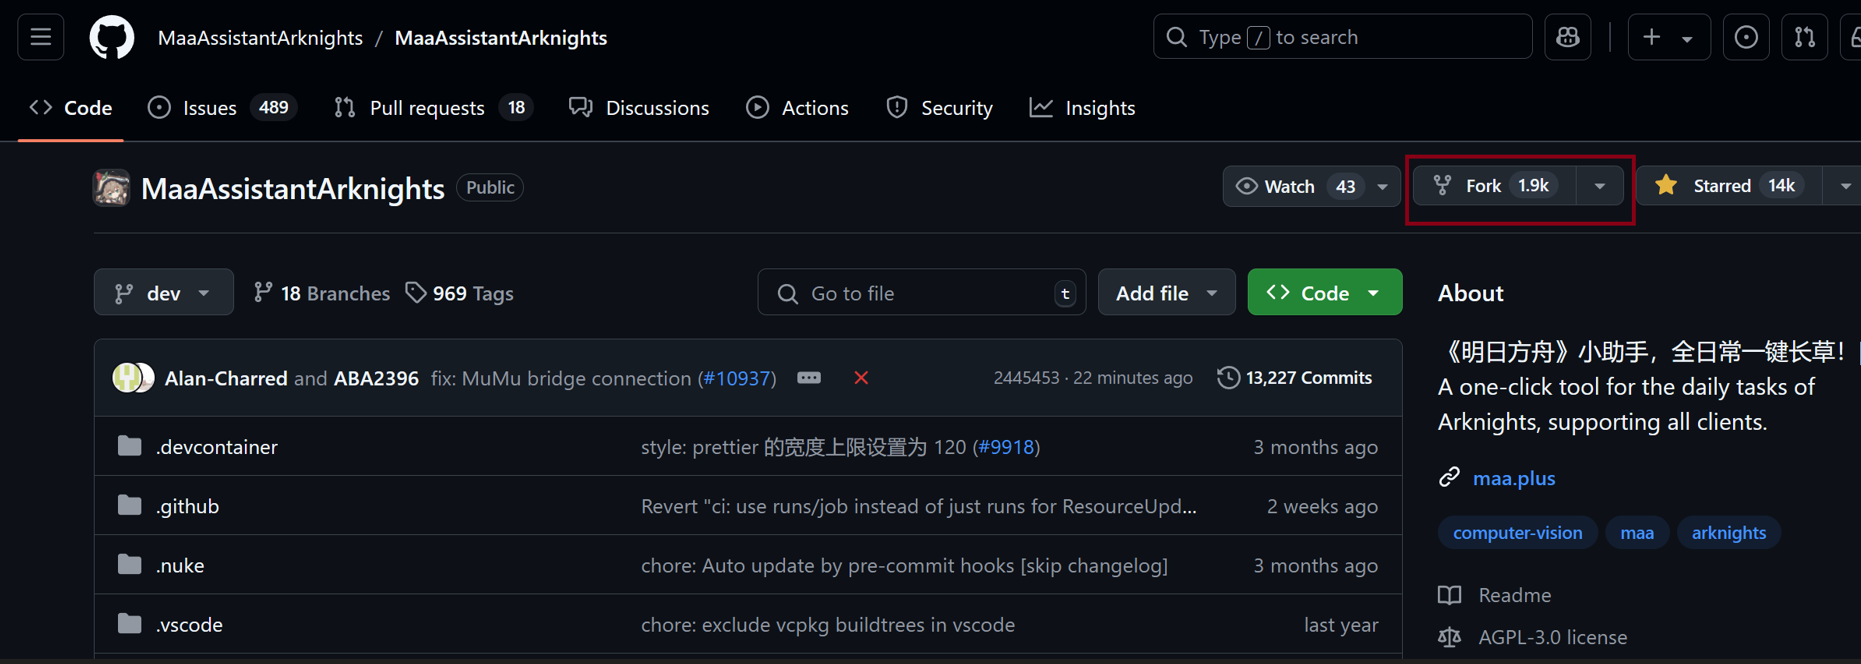This screenshot has width=1861, height=664.
Task: Click ABA2396 author name
Action: [x=376, y=378]
